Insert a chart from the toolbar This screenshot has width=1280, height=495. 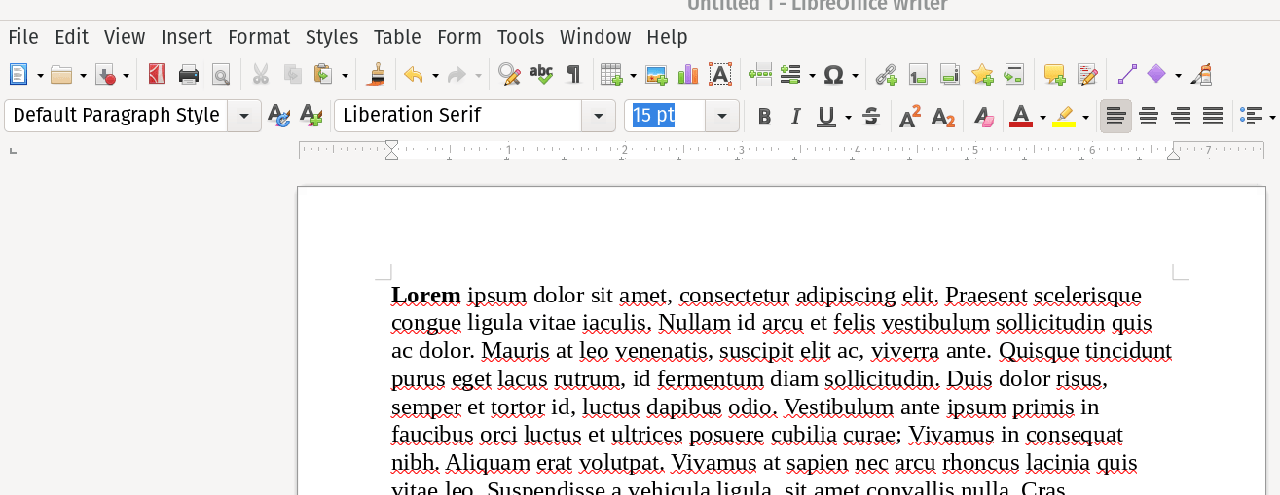click(688, 75)
